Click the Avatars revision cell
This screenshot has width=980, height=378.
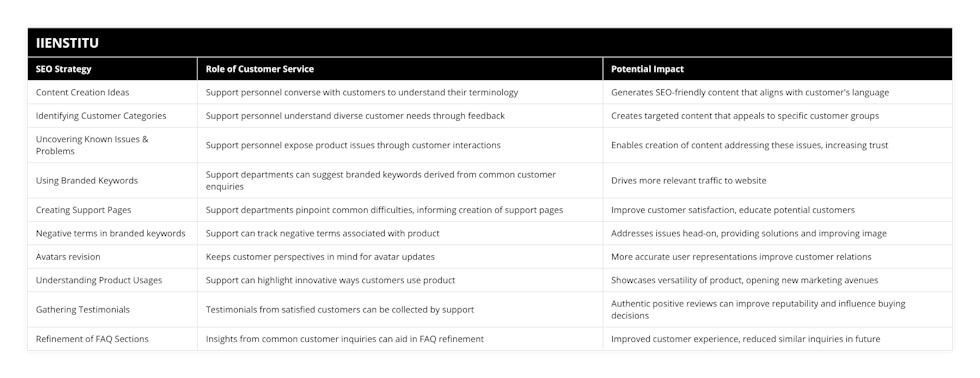[112, 257]
